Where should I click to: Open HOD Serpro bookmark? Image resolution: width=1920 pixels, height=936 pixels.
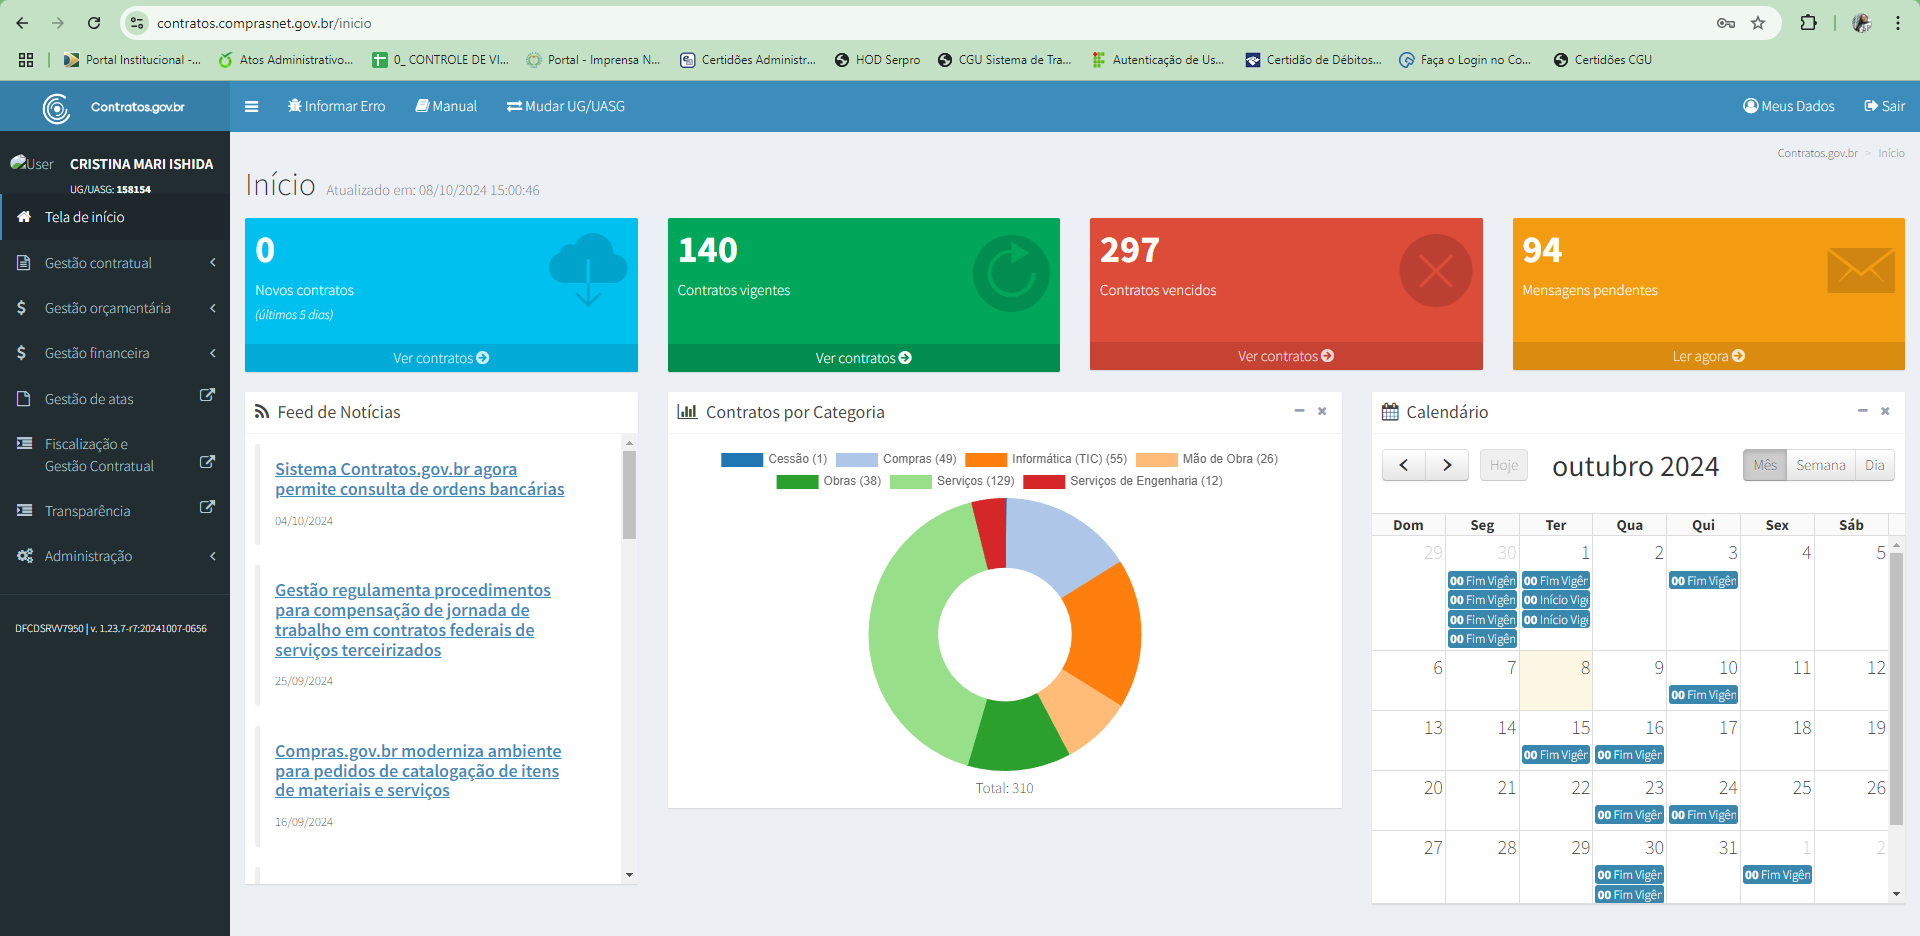[877, 60]
